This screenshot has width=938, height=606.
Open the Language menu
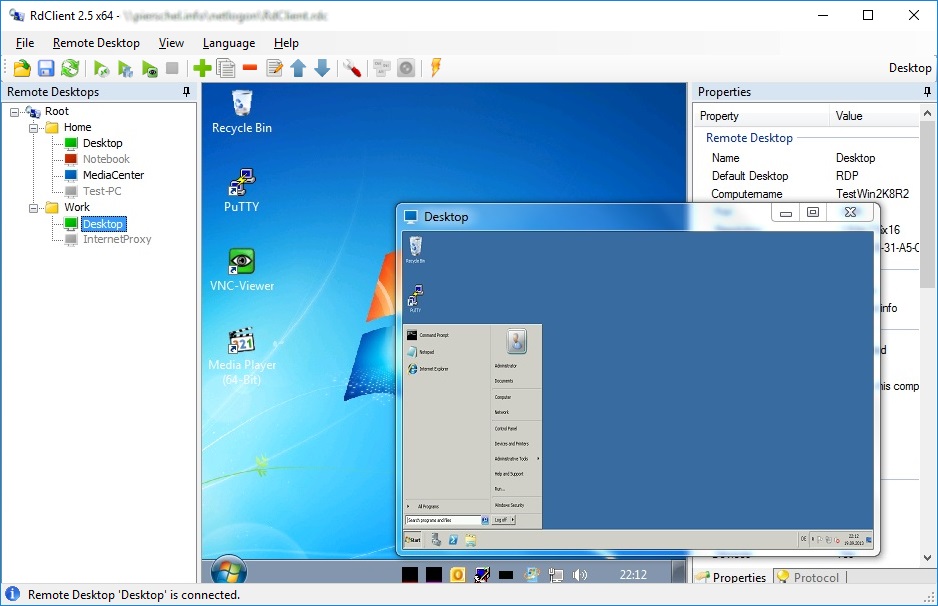tap(229, 43)
